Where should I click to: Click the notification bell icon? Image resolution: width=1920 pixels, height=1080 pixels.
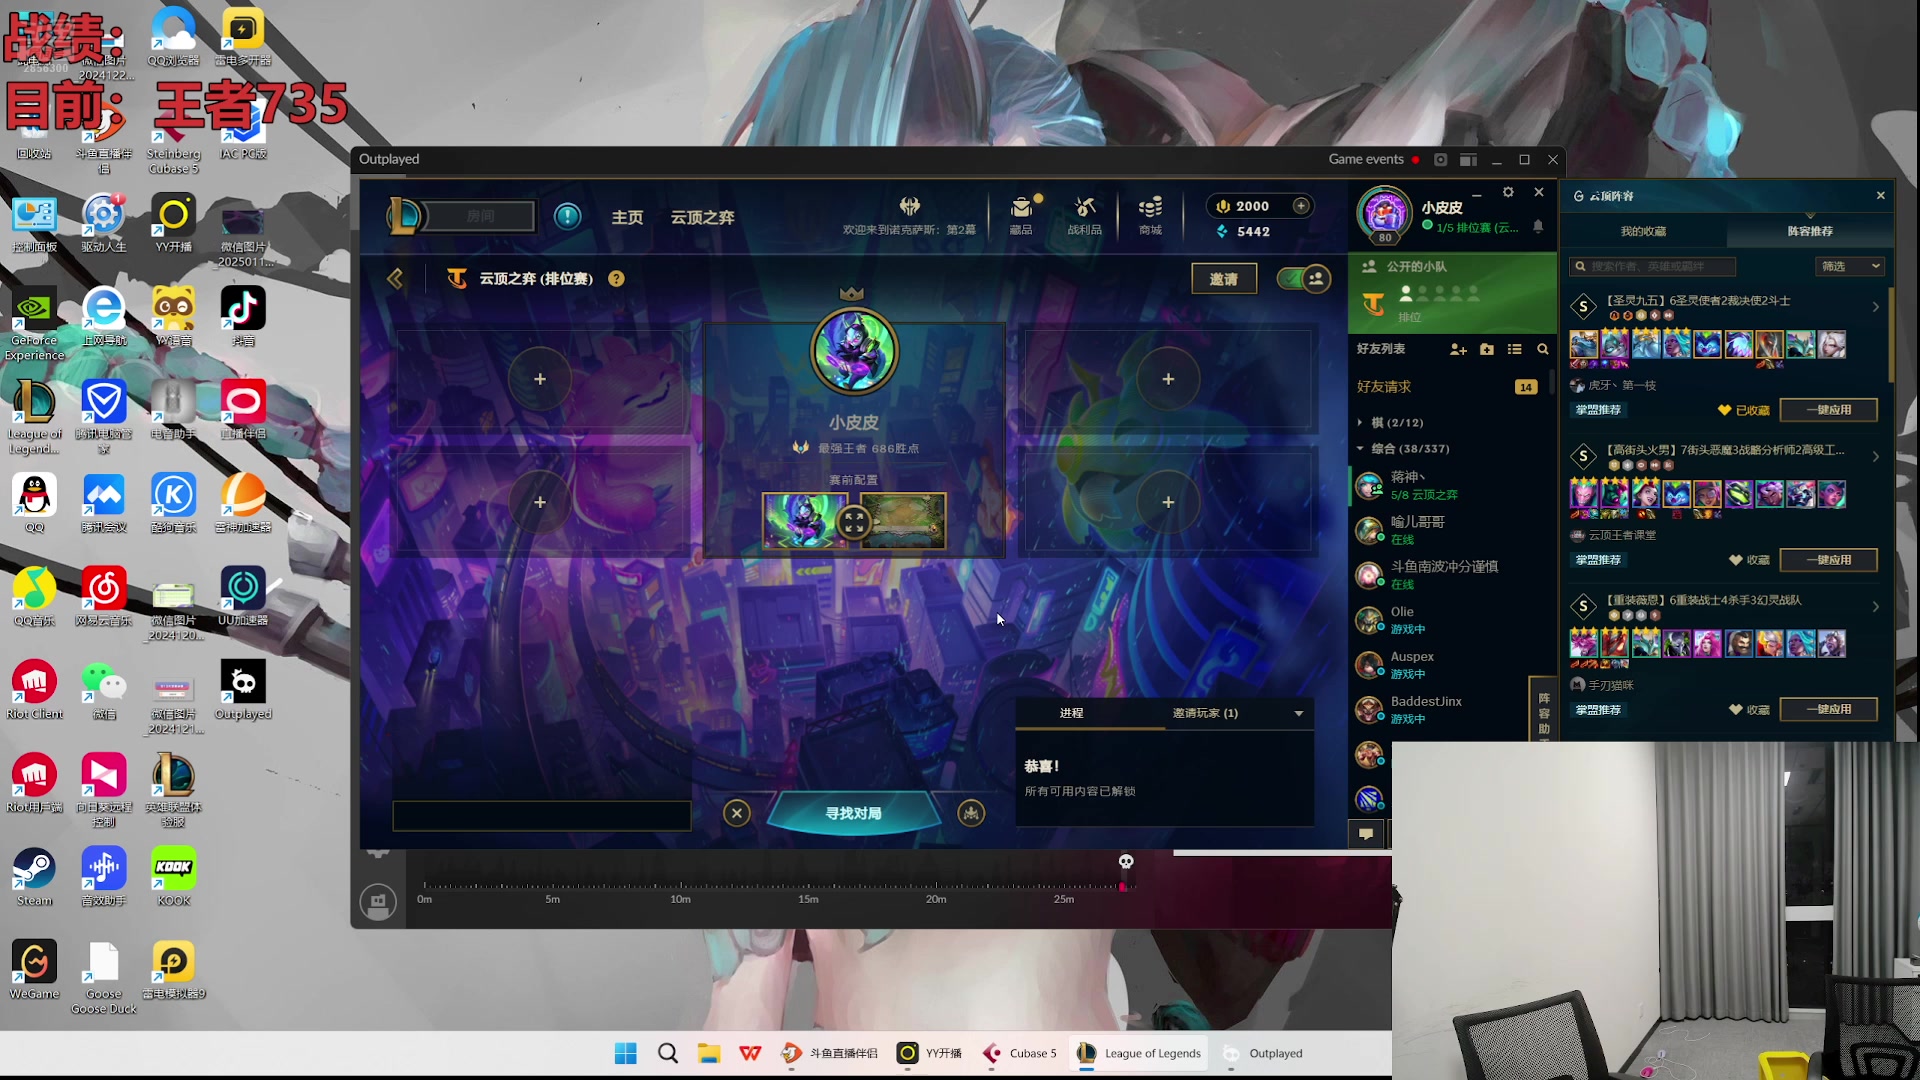pos(1538,227)
